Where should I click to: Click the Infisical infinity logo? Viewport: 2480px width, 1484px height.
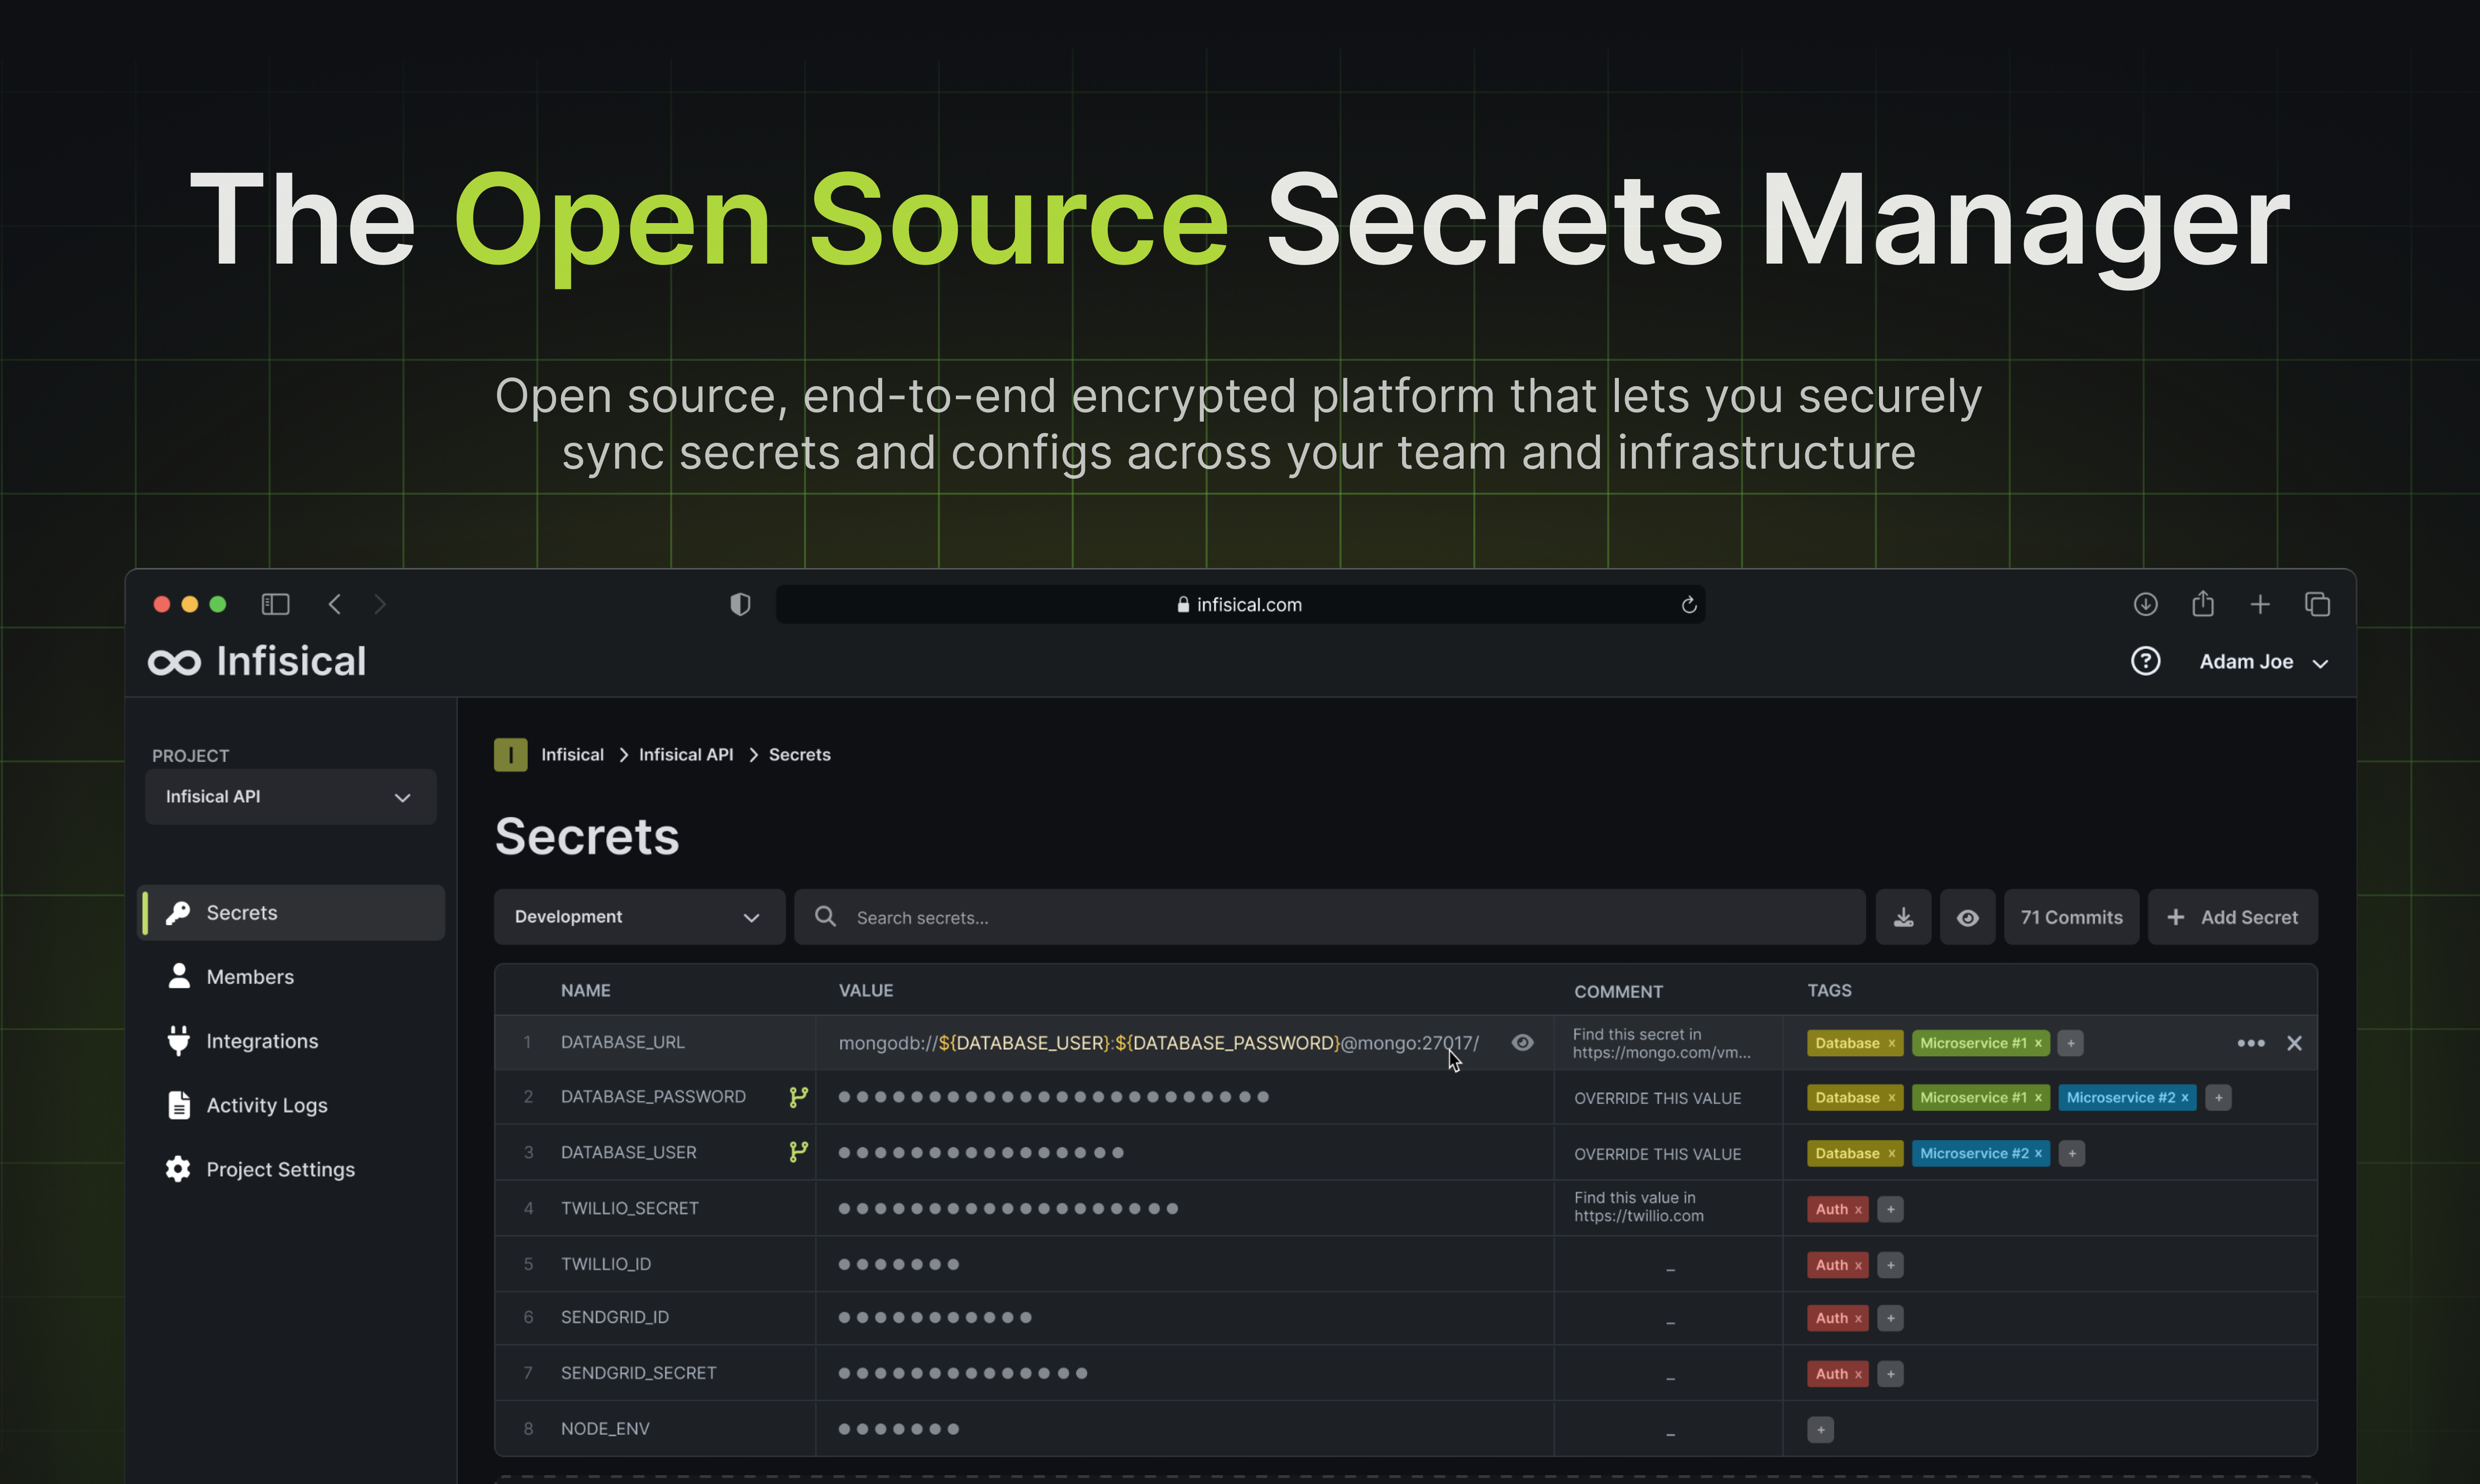(x=173, y=661)
